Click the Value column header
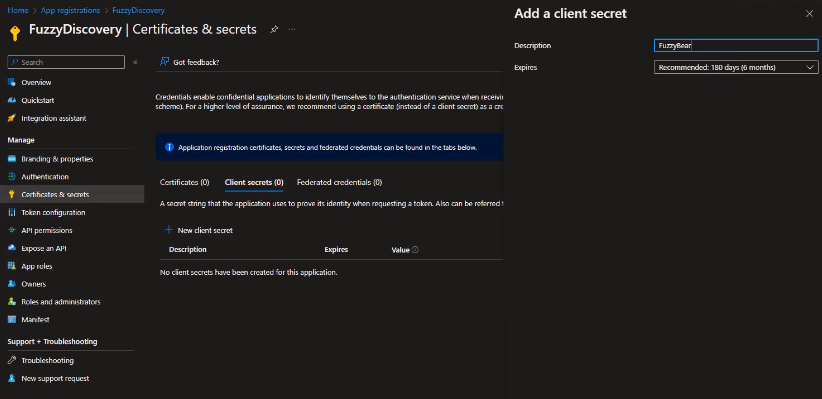Viewport: 822px width, 399px height. pyautogui.click(x=400, y=250)
